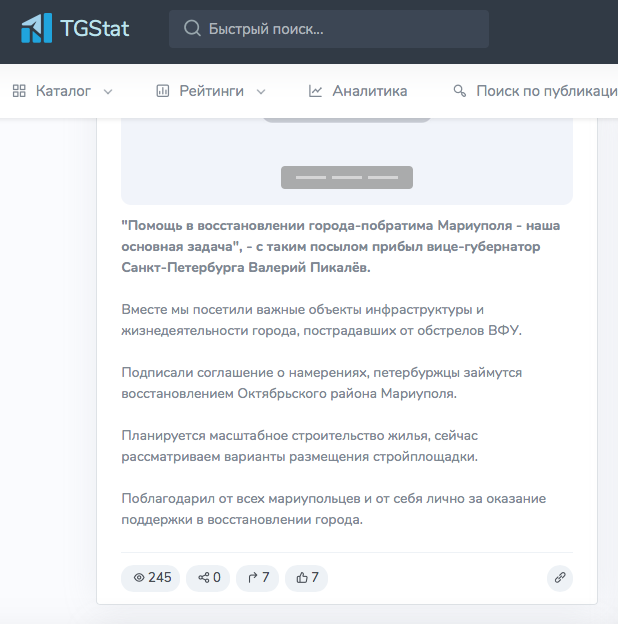
Task: Click the TGStat brand name text
Action: [x=100, y=28]
